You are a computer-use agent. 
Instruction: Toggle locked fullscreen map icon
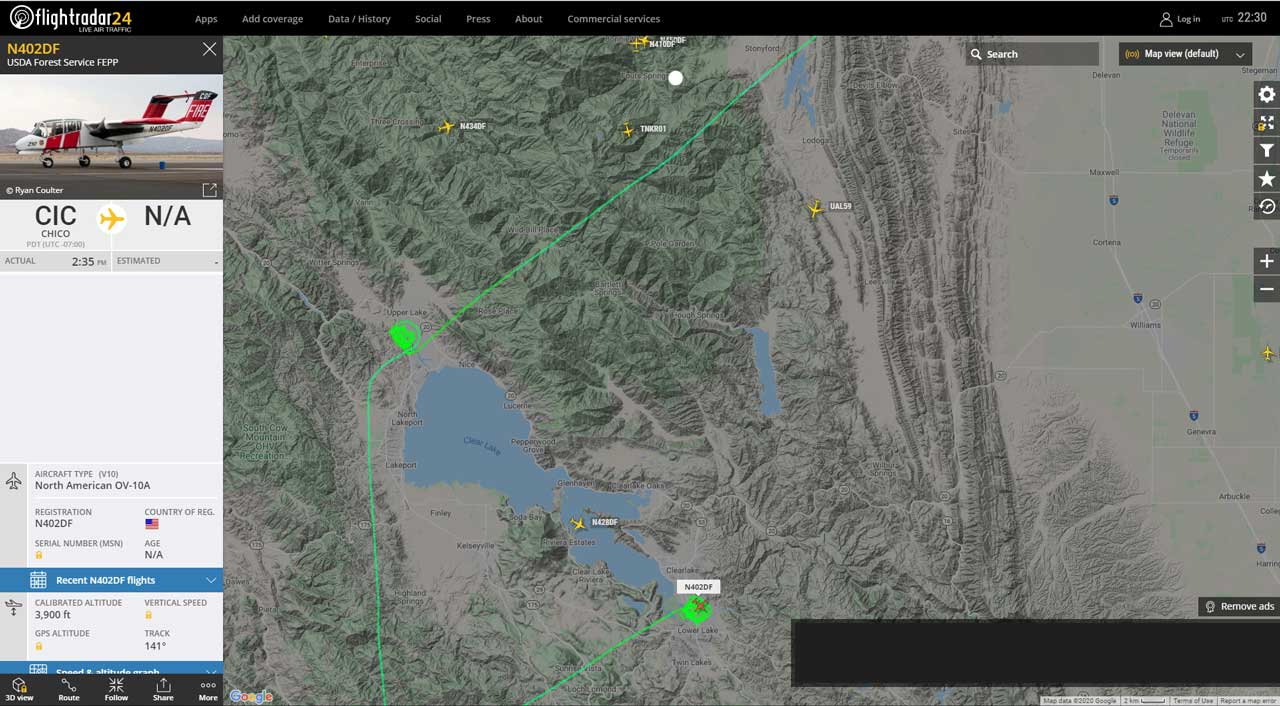tap(1267, 123)
